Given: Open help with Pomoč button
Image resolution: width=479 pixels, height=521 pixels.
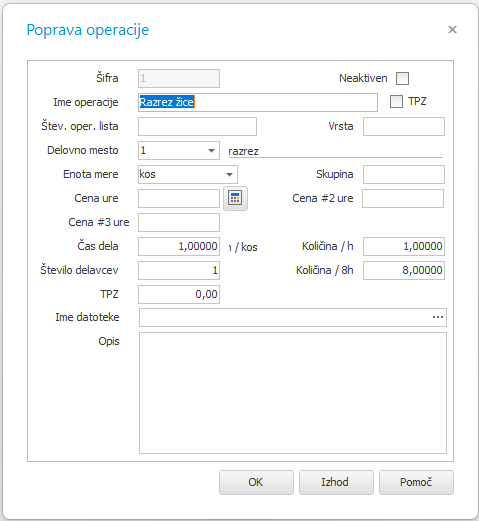Looking at the screenshot, I should pos(416,482).
